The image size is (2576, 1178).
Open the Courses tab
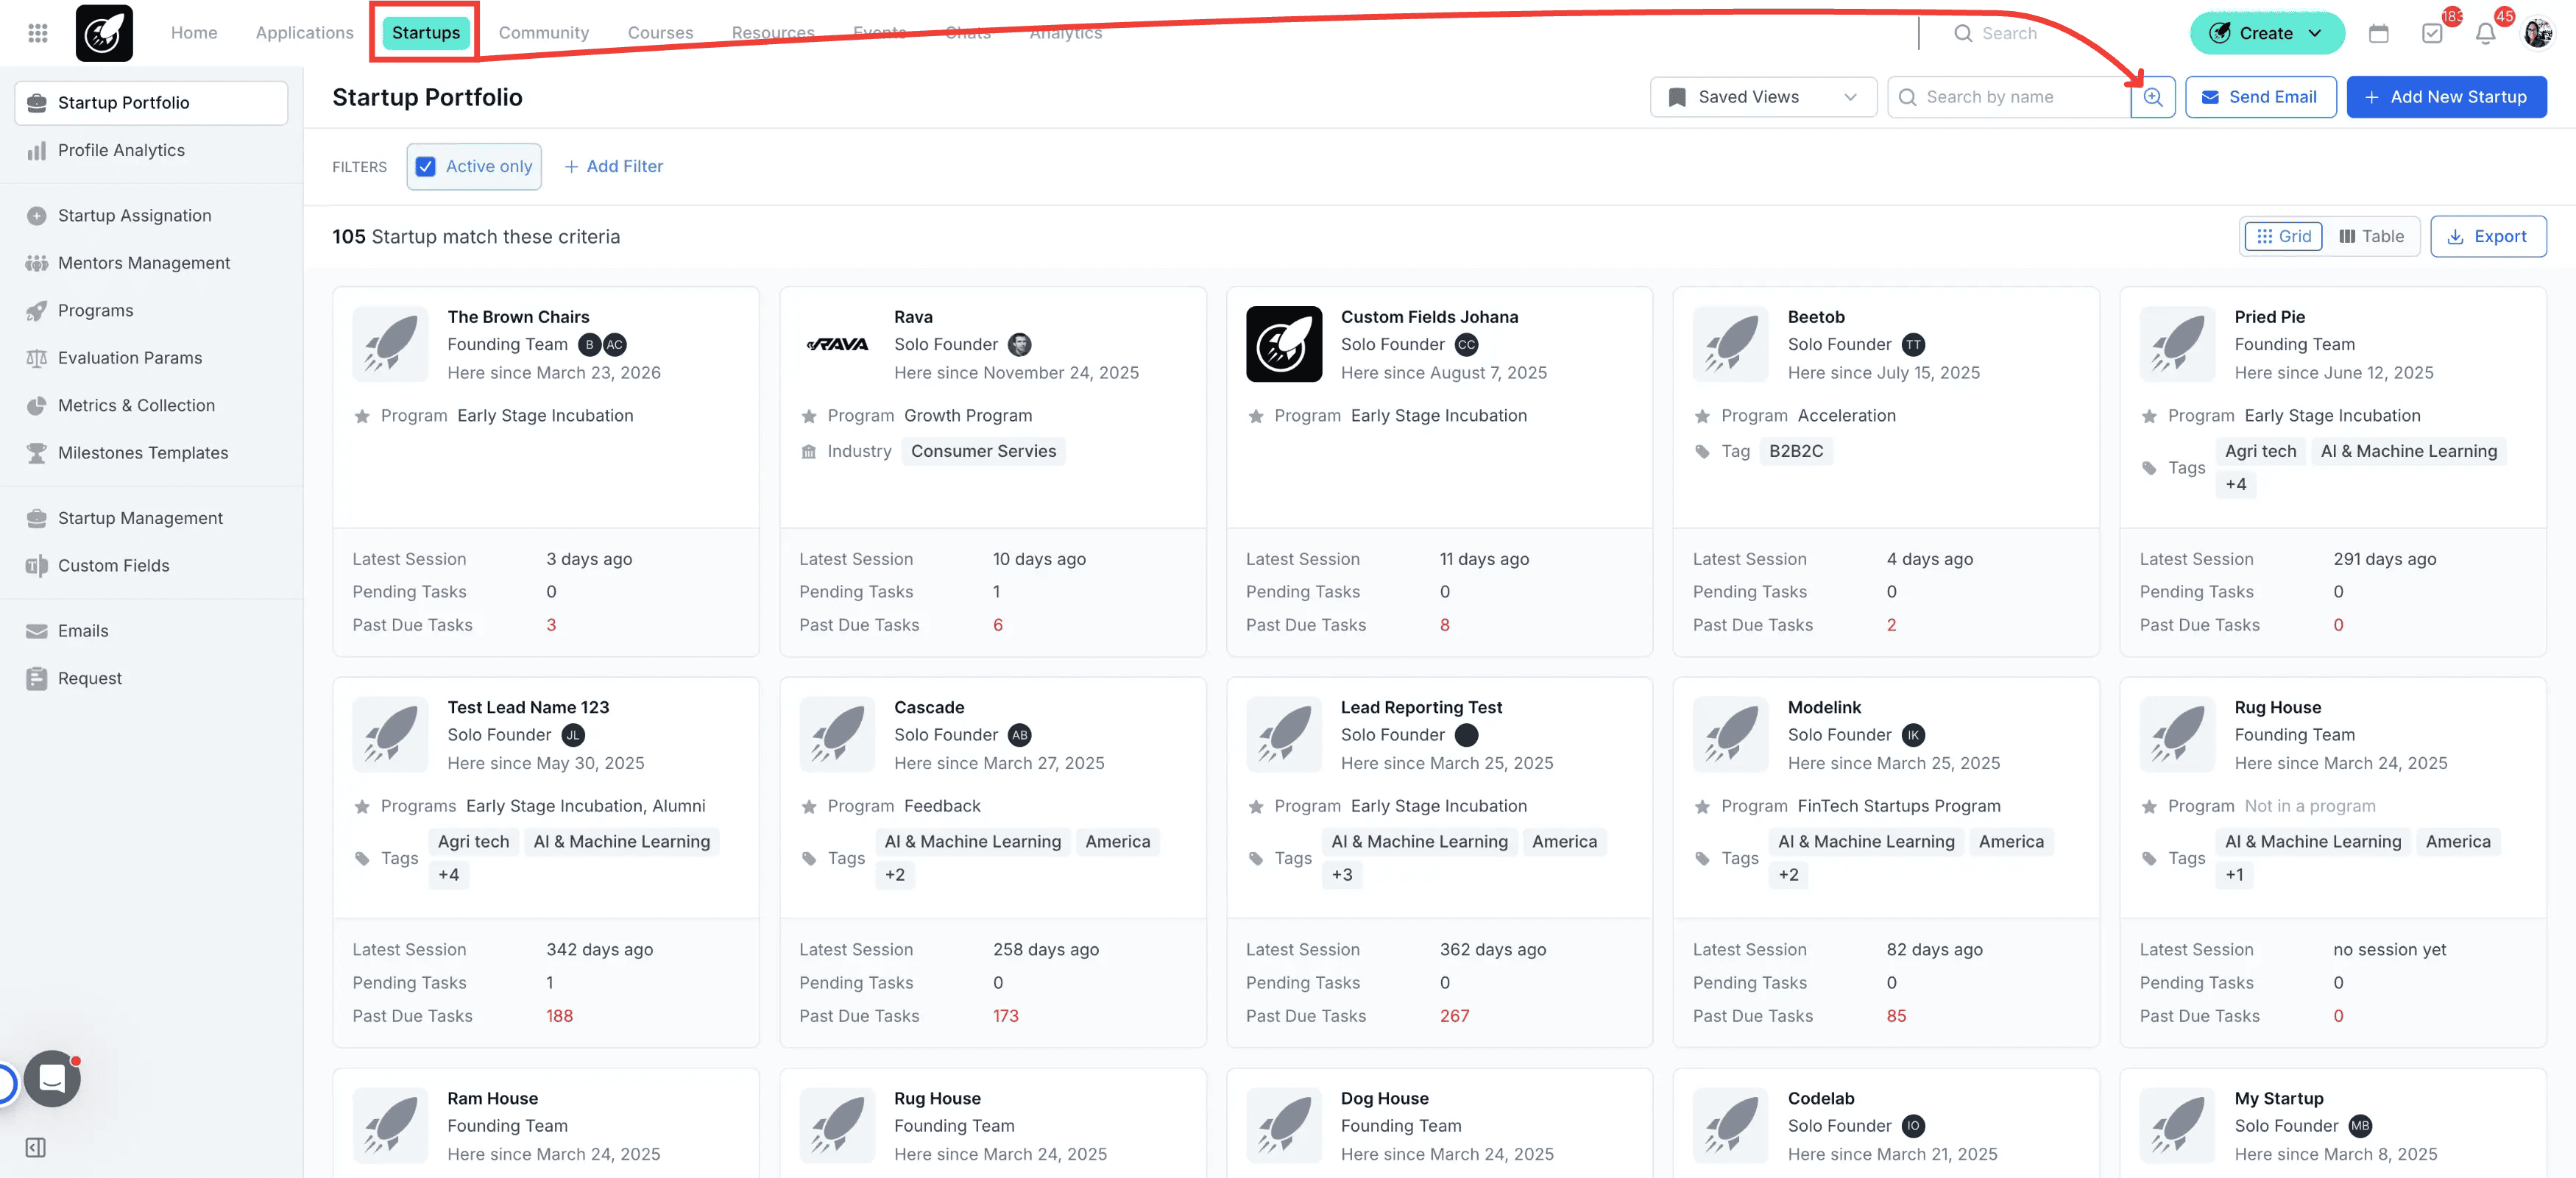tap(661, 33)
